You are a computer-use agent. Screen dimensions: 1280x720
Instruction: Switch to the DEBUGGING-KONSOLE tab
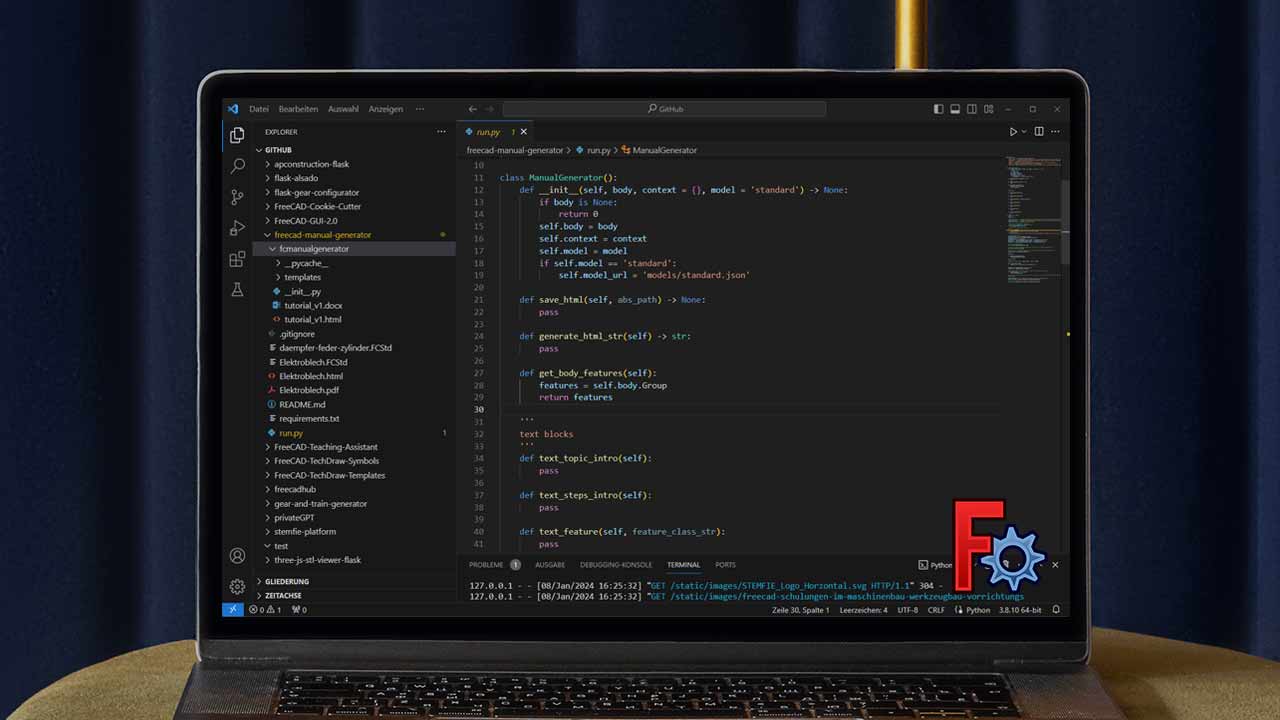click(x=616, y=564)
